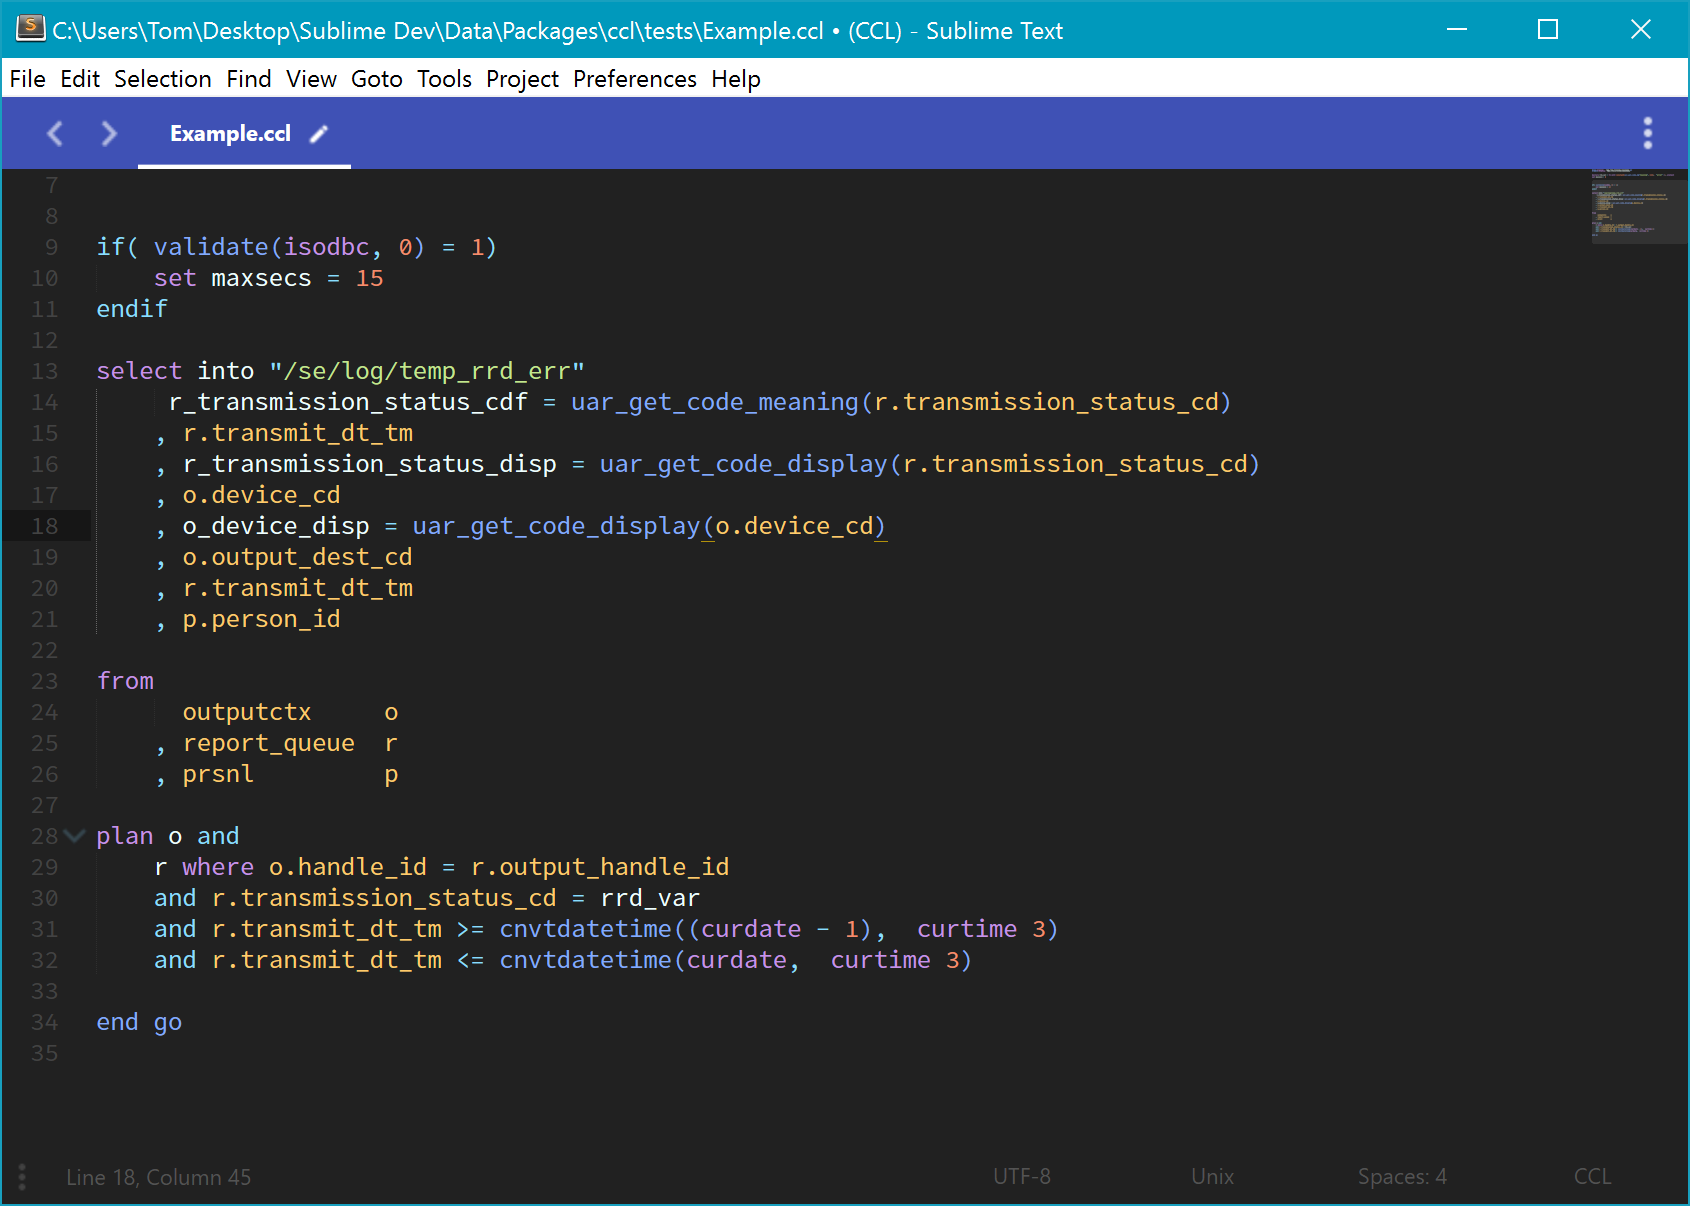Screen dimensions: 1690x1206
Task: Open the Help menu
Action: [736, 79]
